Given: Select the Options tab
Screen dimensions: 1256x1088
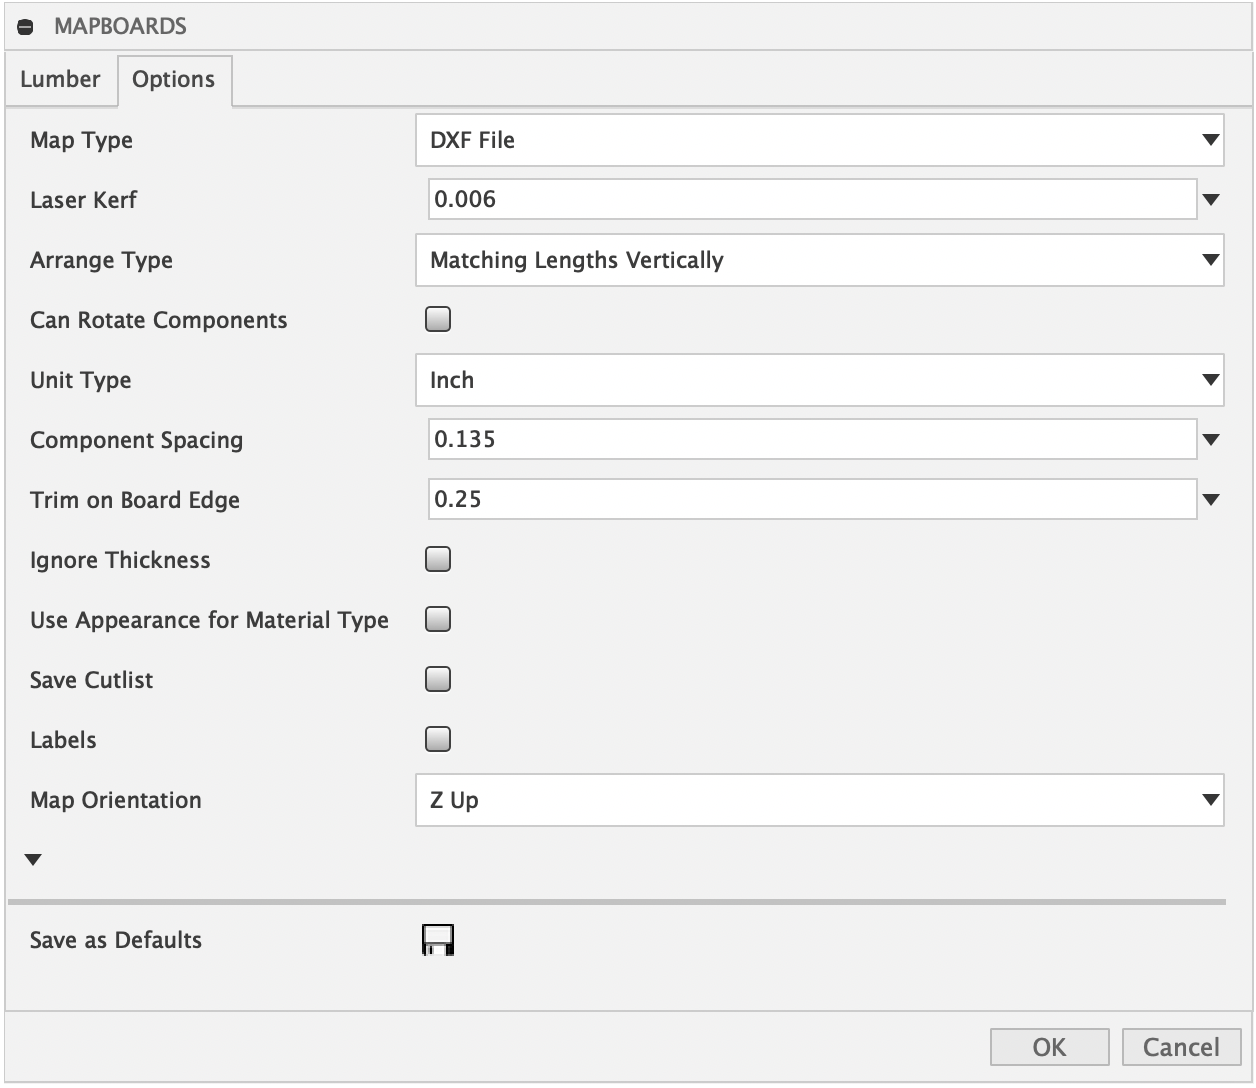Looking at the screenshot, I should [173, 80].
